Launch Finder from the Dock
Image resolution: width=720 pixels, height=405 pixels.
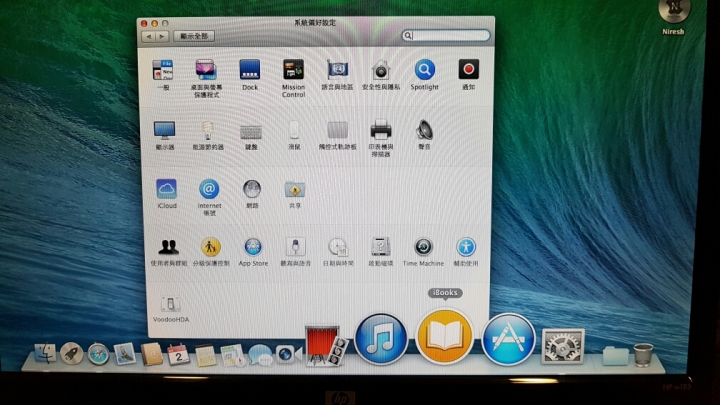point(45,354)
